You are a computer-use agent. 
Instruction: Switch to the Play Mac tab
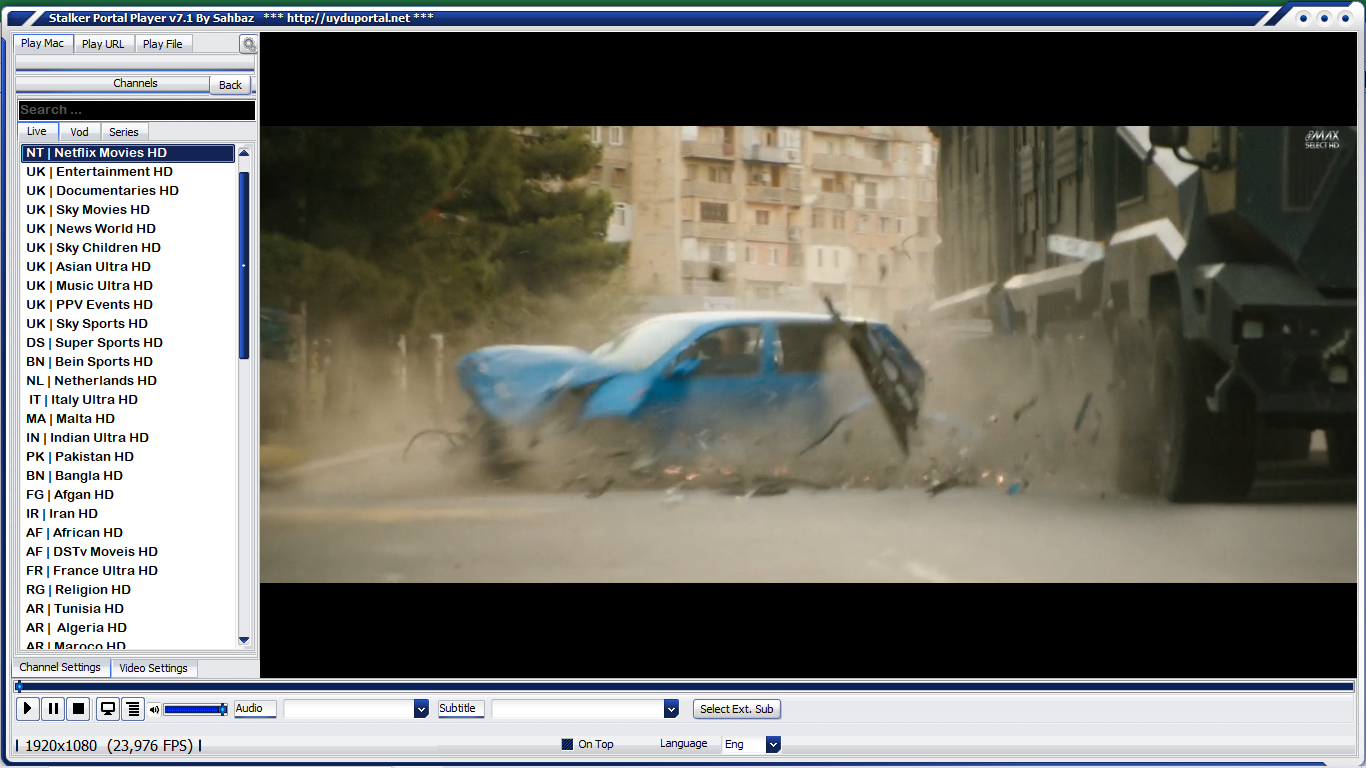43,43
